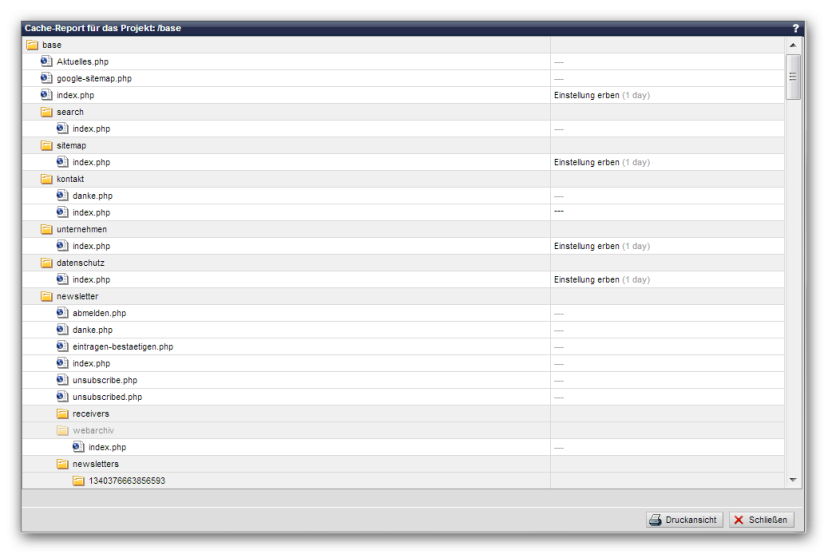
Task: Select the sitemap folder label
Action: click(x=71, y=146)
